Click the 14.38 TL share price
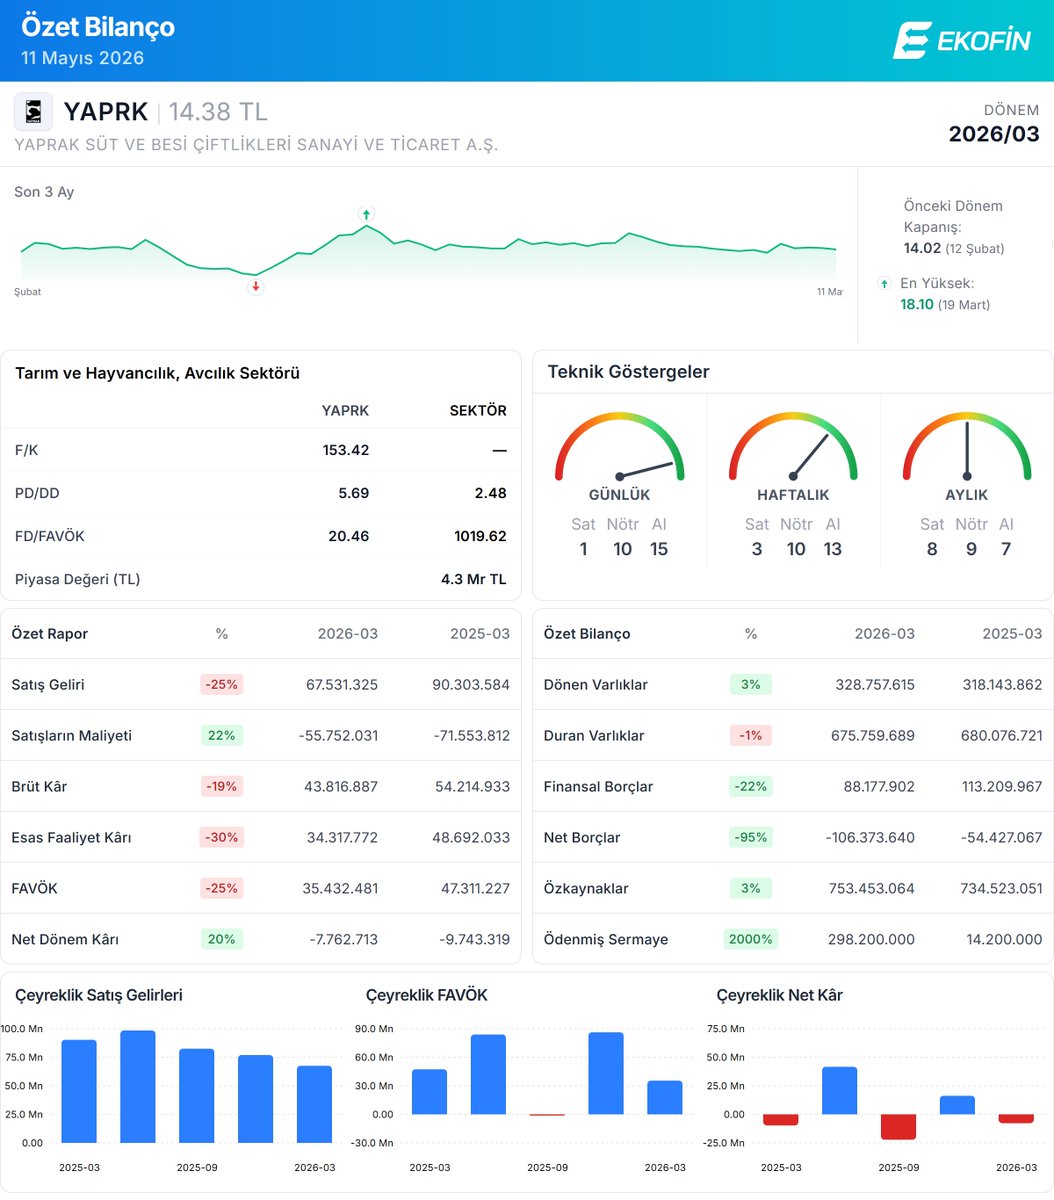This screenshot has height=1200, width=1054. [218, 112]
